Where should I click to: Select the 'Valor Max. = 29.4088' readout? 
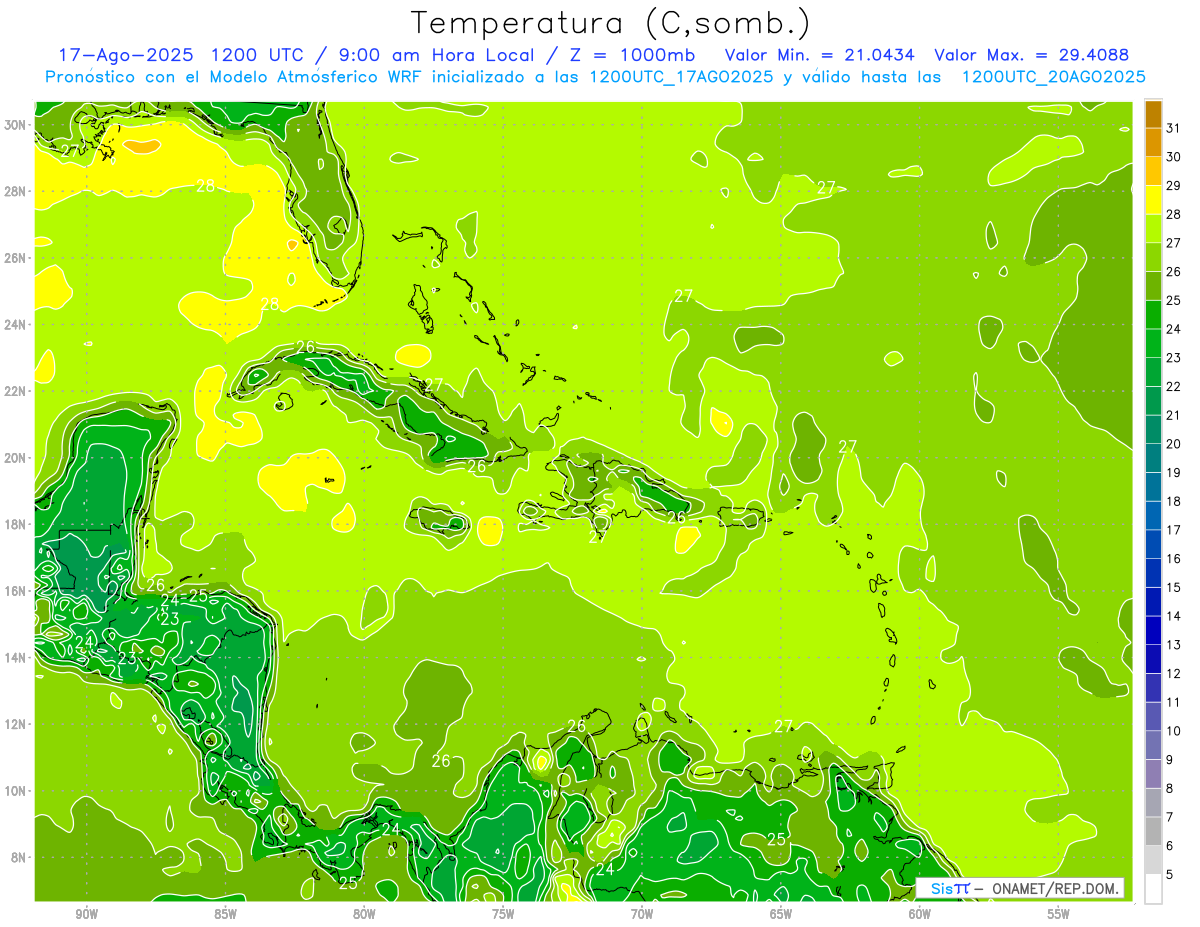pos(1031,55)
